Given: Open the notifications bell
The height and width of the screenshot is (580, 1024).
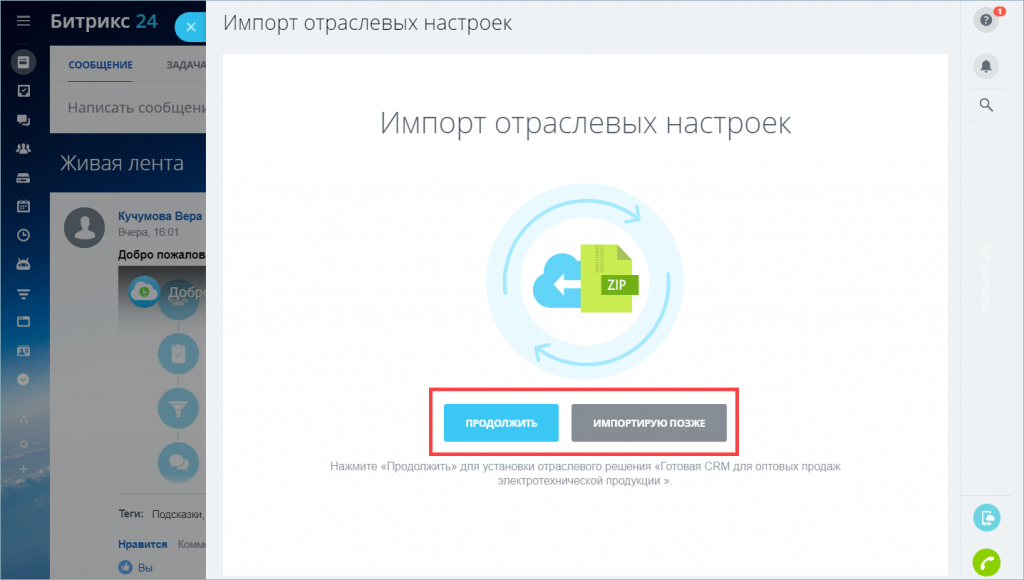Looking at the screenshot, I should (986, 66).
